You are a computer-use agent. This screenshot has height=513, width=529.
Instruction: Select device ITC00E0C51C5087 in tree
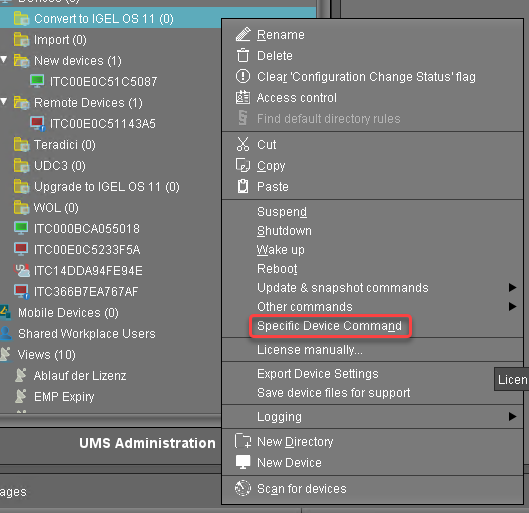point(103,81)
